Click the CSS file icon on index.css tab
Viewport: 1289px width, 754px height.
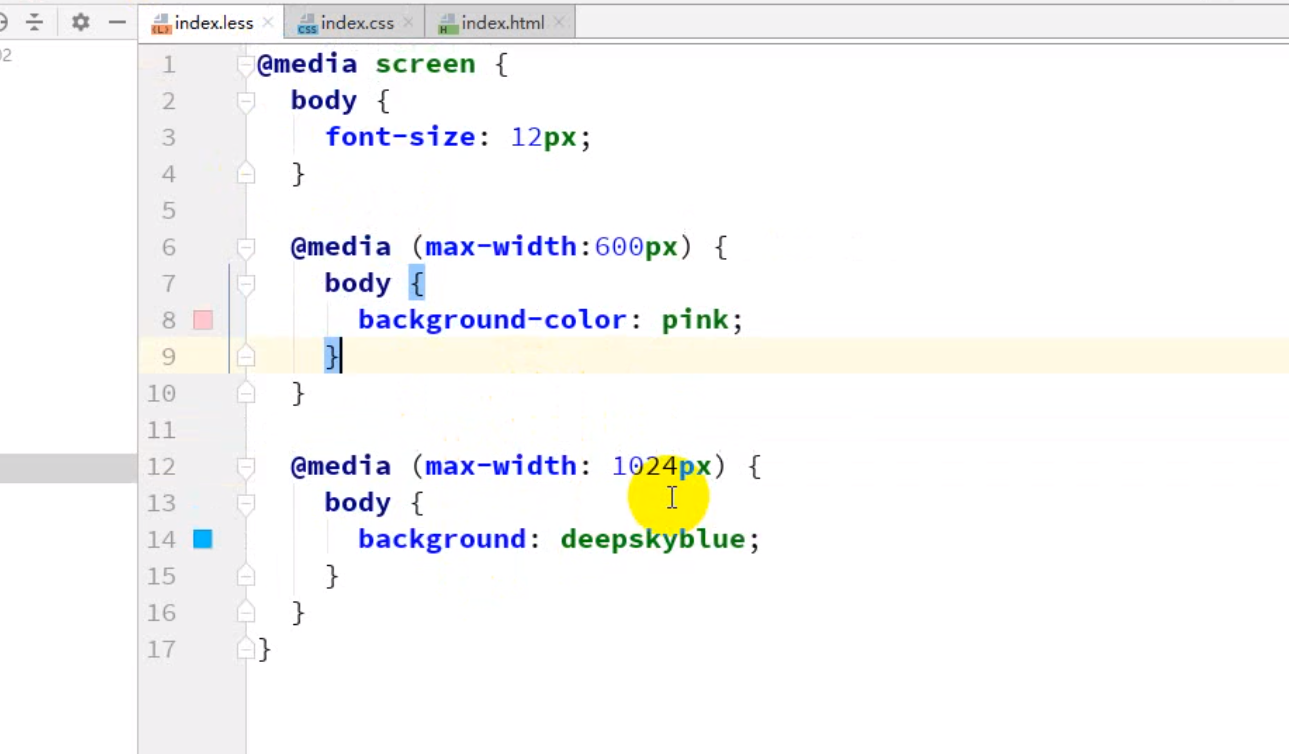[x=308, y=23]
